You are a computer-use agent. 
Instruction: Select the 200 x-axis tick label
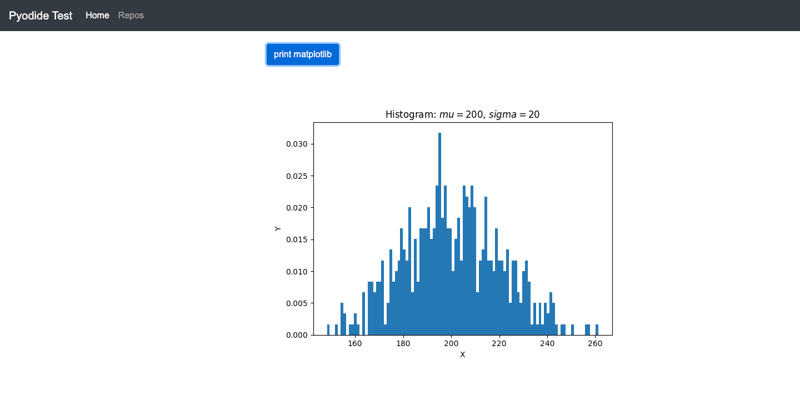[451, 343]
